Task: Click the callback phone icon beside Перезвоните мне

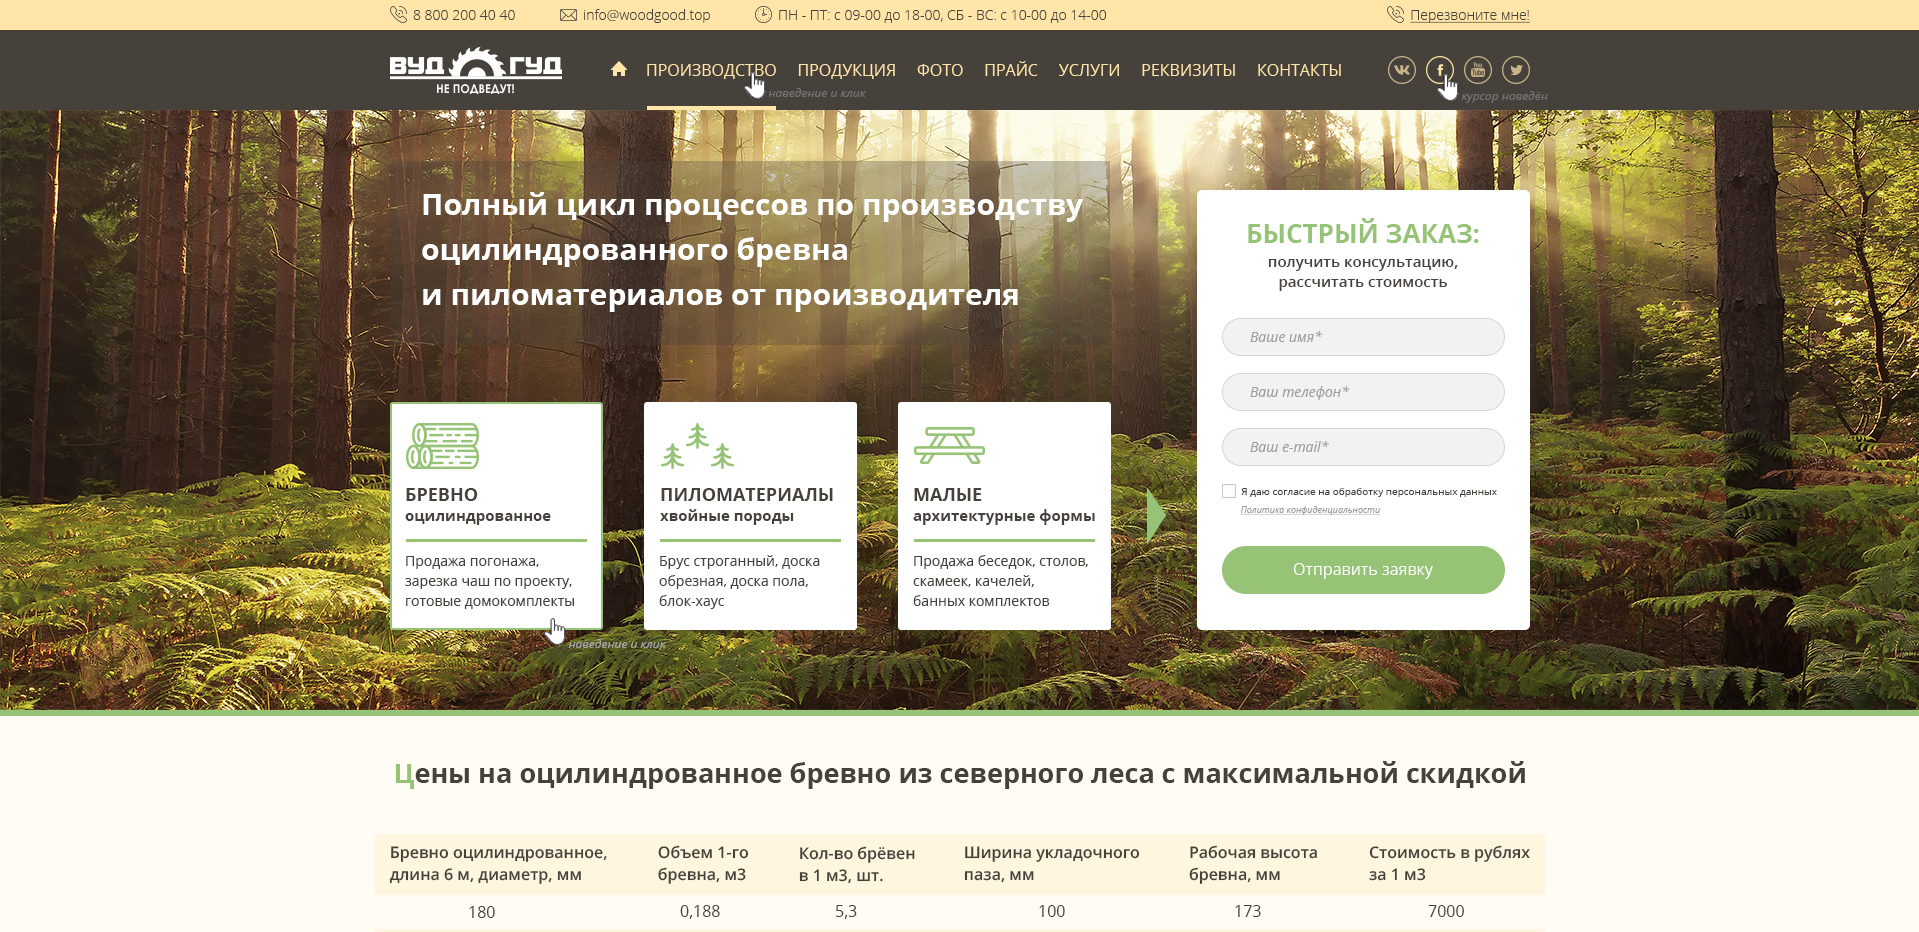Action: point(1396,15)
